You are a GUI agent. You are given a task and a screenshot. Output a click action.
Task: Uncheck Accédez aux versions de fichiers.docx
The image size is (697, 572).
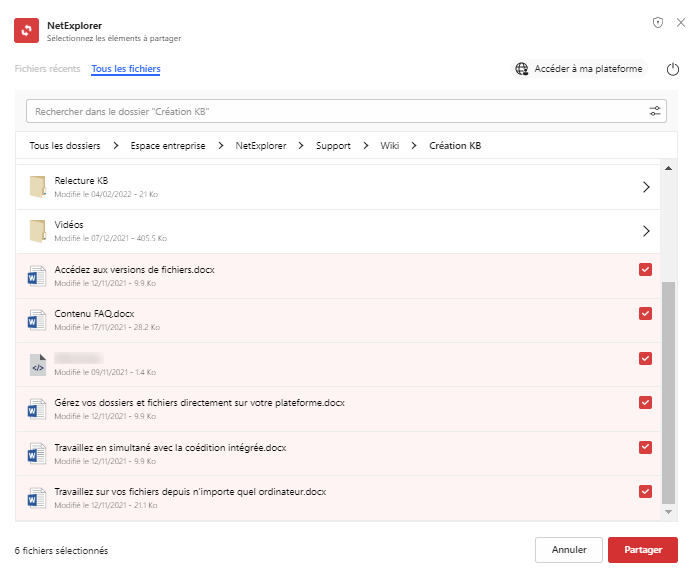tap(645, 269)
